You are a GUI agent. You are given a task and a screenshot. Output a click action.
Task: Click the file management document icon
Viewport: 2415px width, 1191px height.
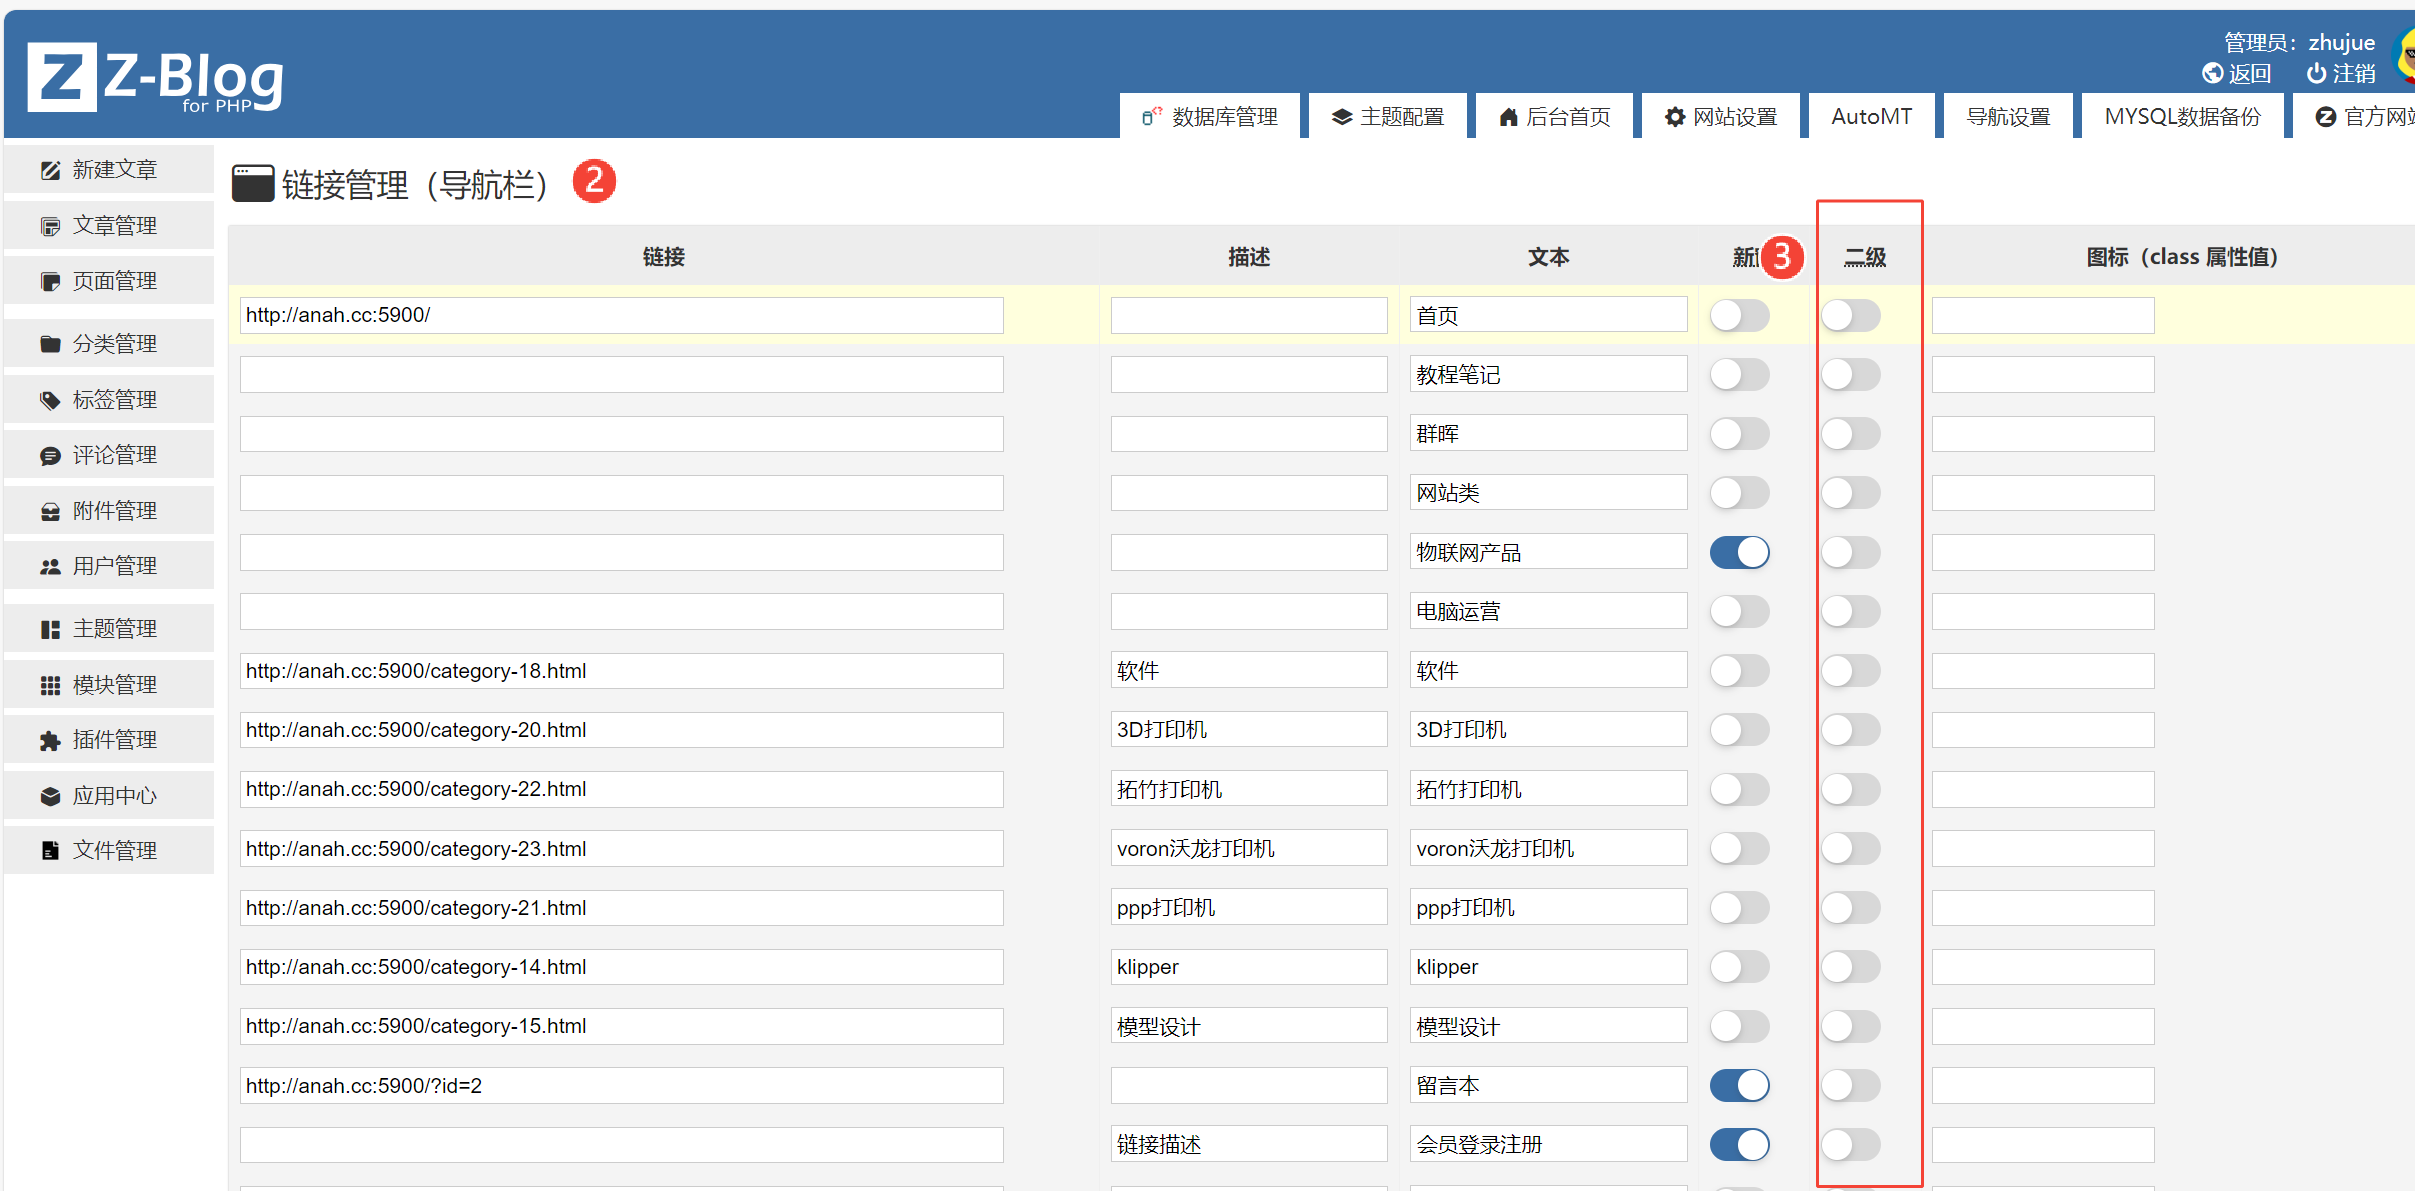[50, 851]
